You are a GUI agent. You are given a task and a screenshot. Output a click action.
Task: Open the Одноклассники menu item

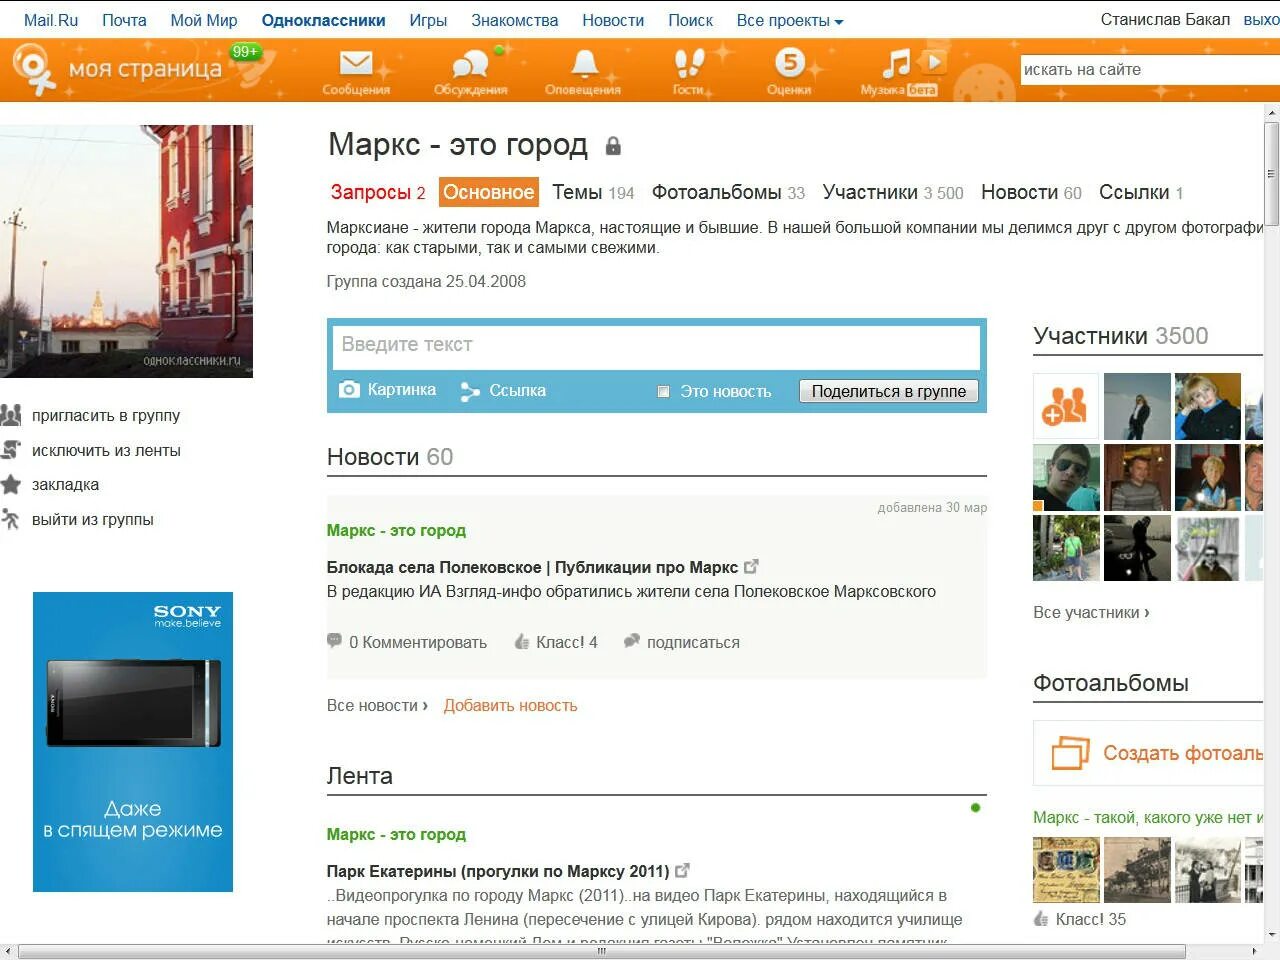pyautogui.click(x=323, y=19)
